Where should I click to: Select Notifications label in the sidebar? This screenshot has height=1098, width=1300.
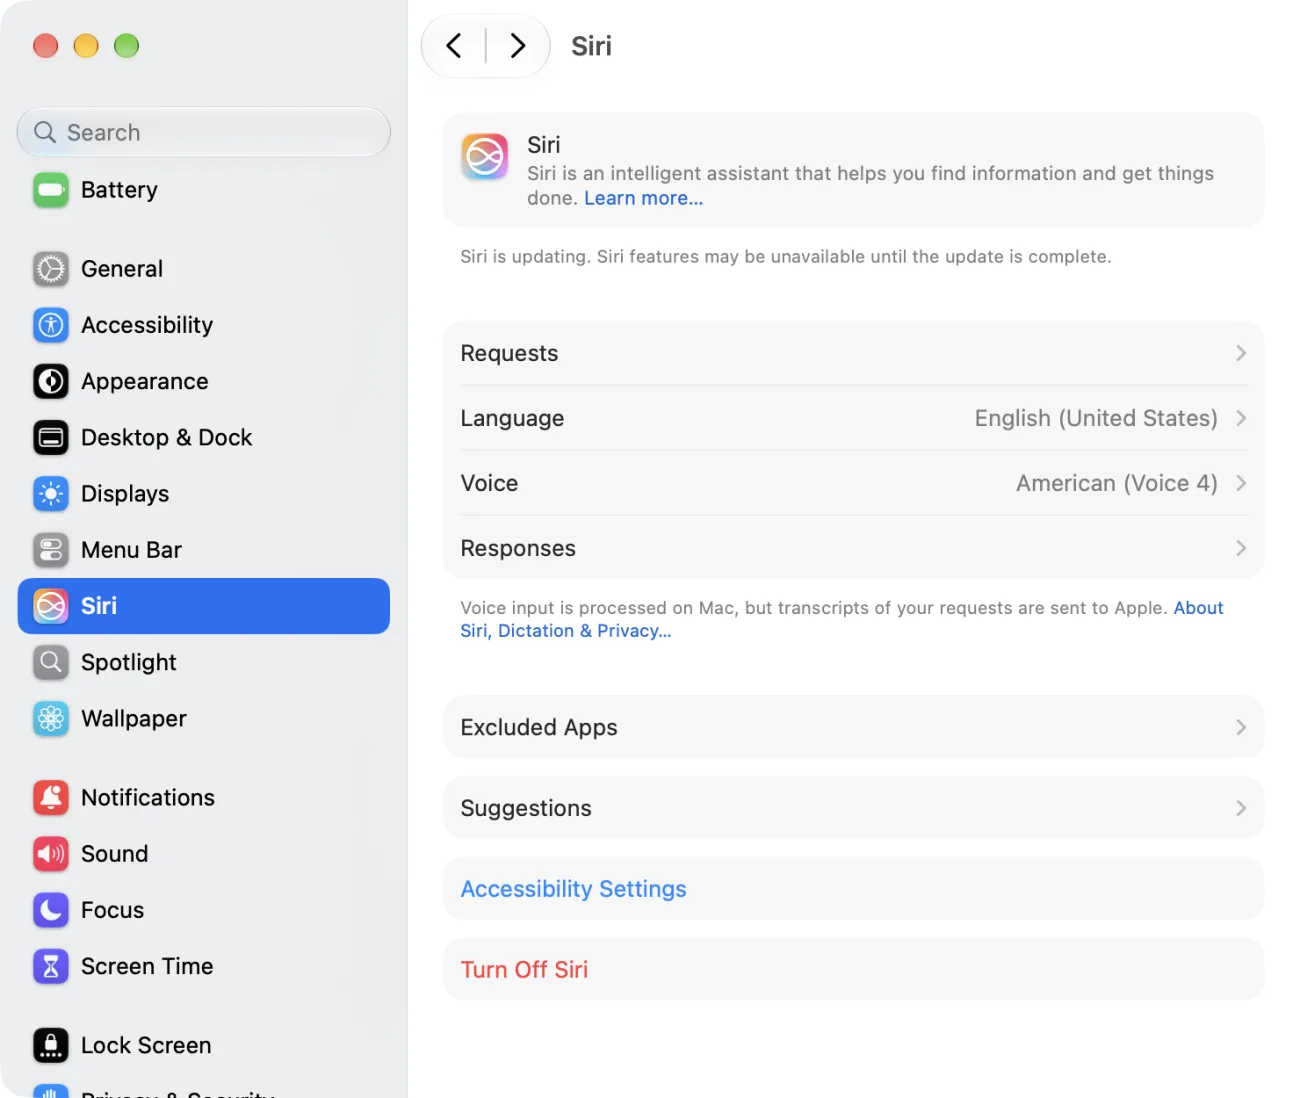148,797
